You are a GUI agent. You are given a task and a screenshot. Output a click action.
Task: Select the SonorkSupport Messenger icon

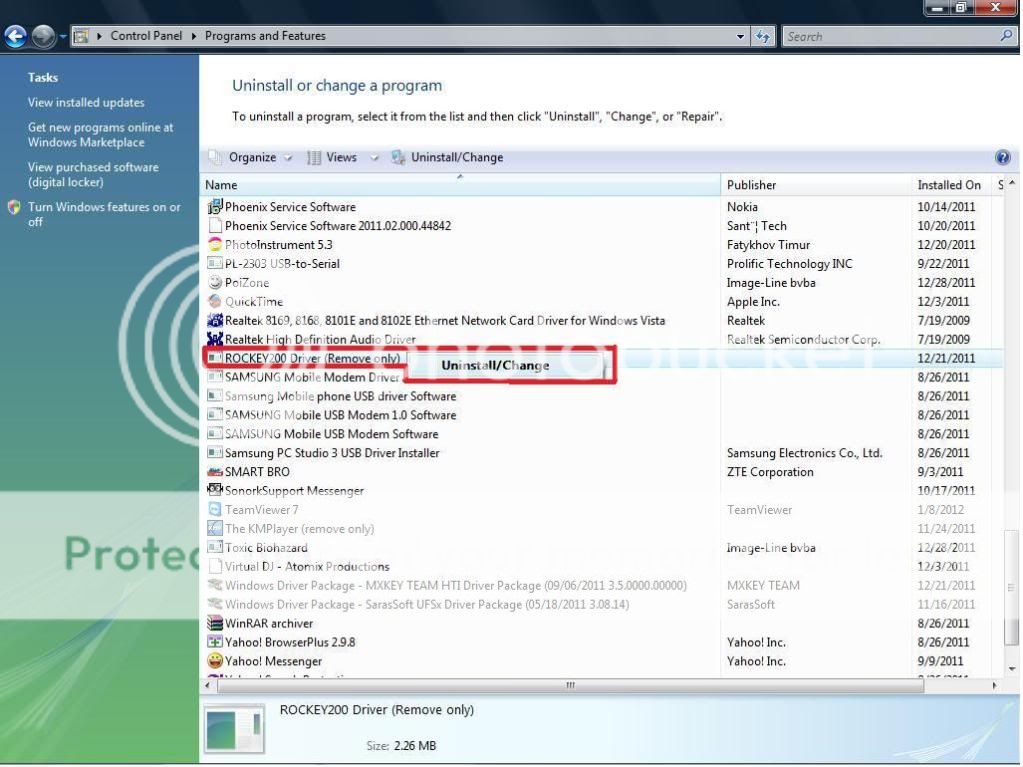point(215,490)
